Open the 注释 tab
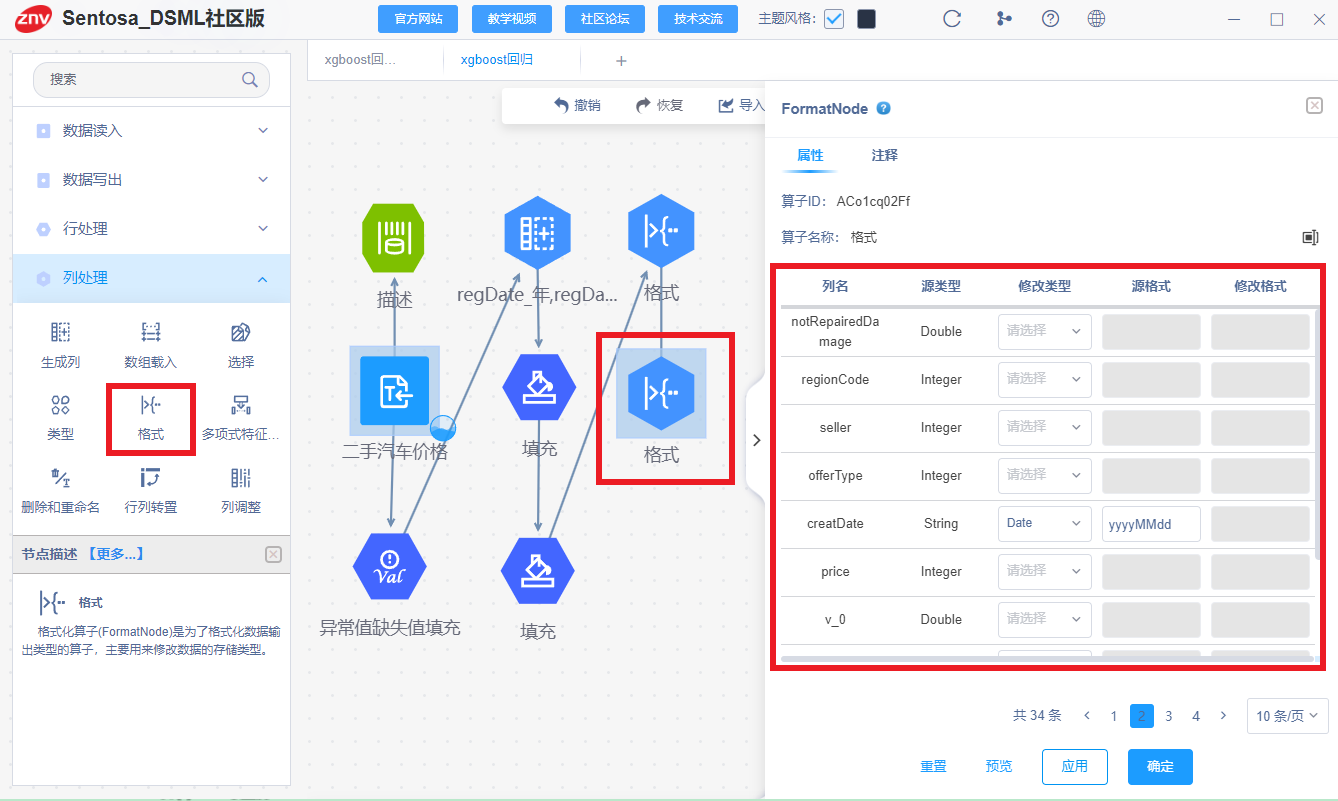This screenshot has height=801, width=1338. [885, 156]
